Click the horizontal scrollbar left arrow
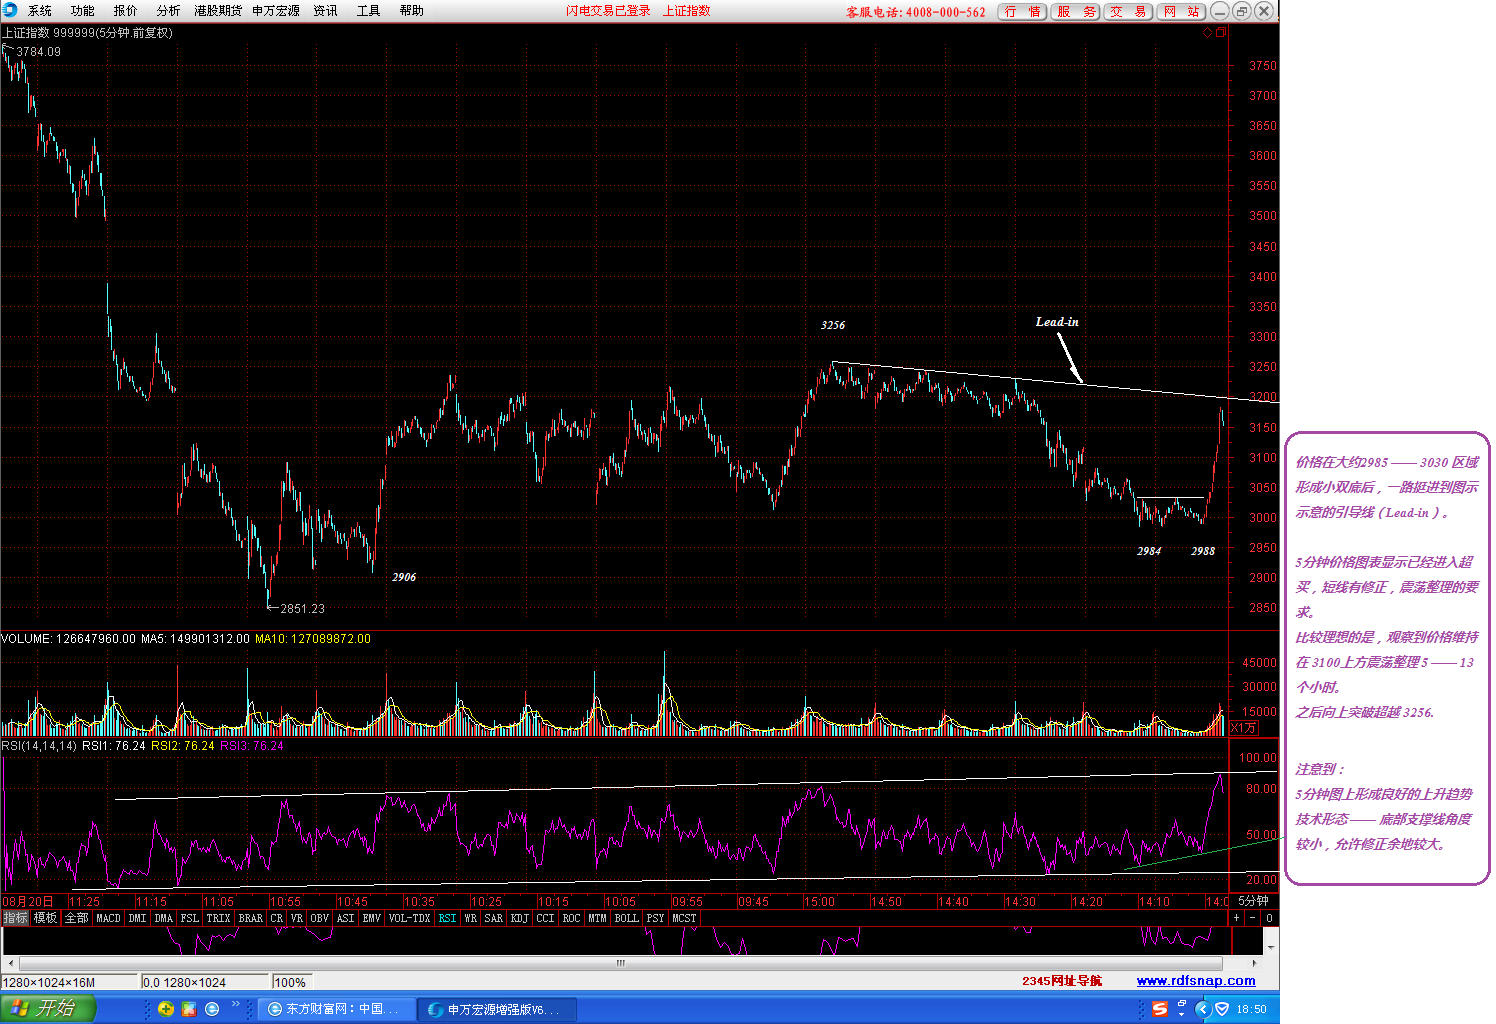Viewport: 1496px width, 1024px height. [10, 963]
